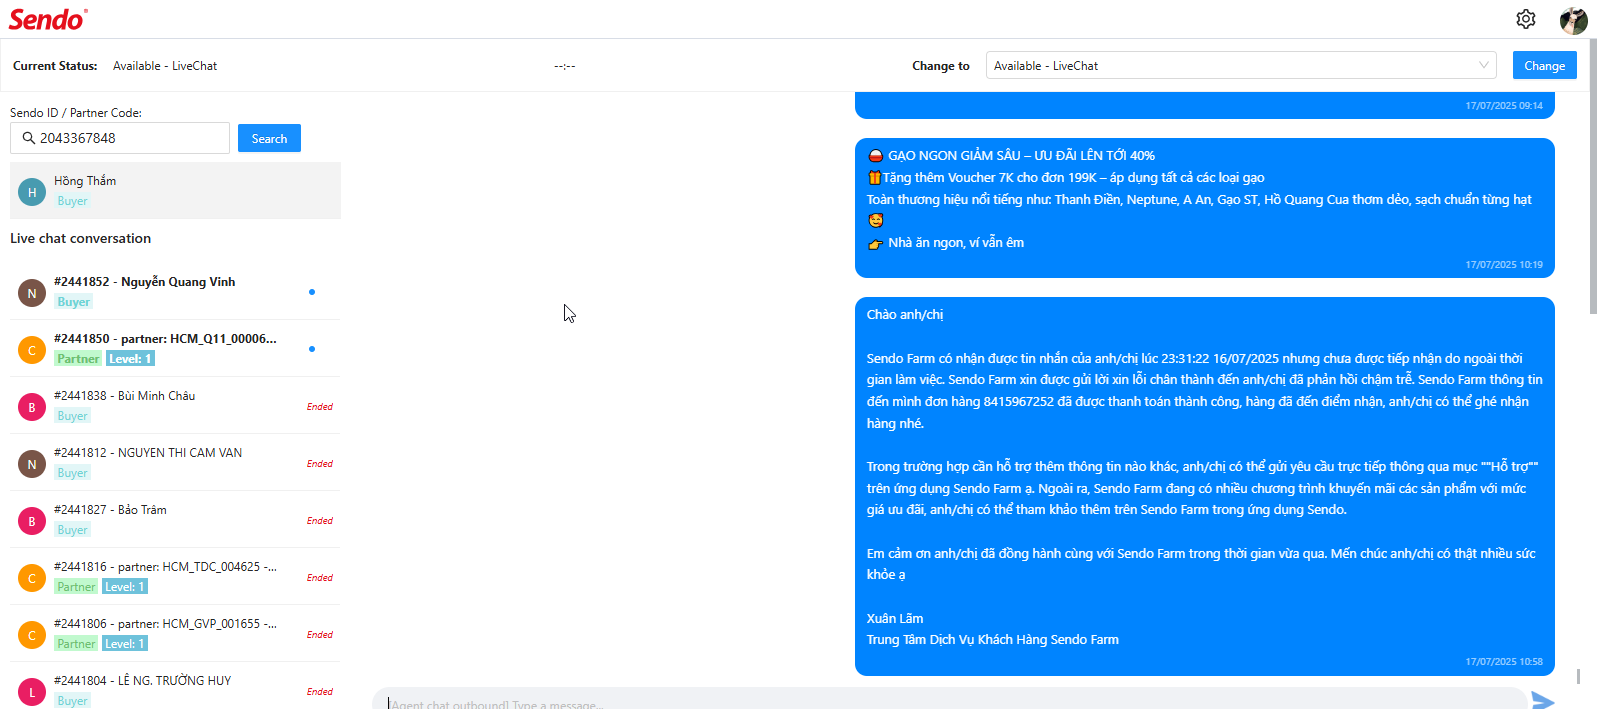
Task: Click avatar of conversation #2441806
Action: (x=32, y=635)
